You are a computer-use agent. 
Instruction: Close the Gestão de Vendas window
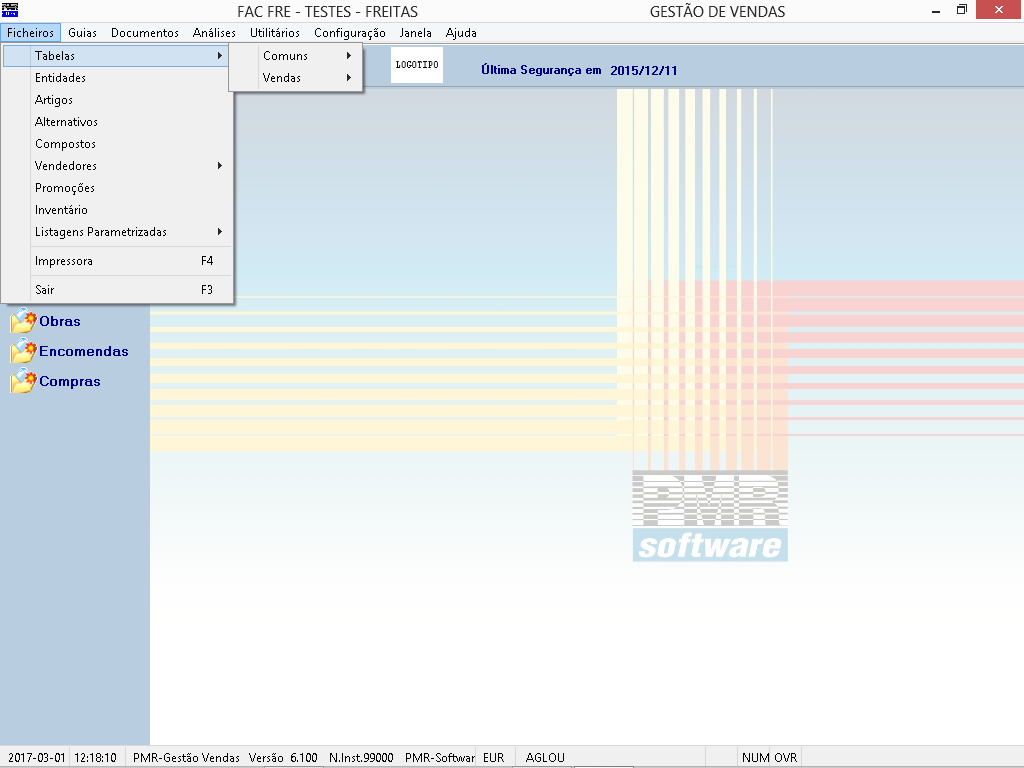(999, 10)
